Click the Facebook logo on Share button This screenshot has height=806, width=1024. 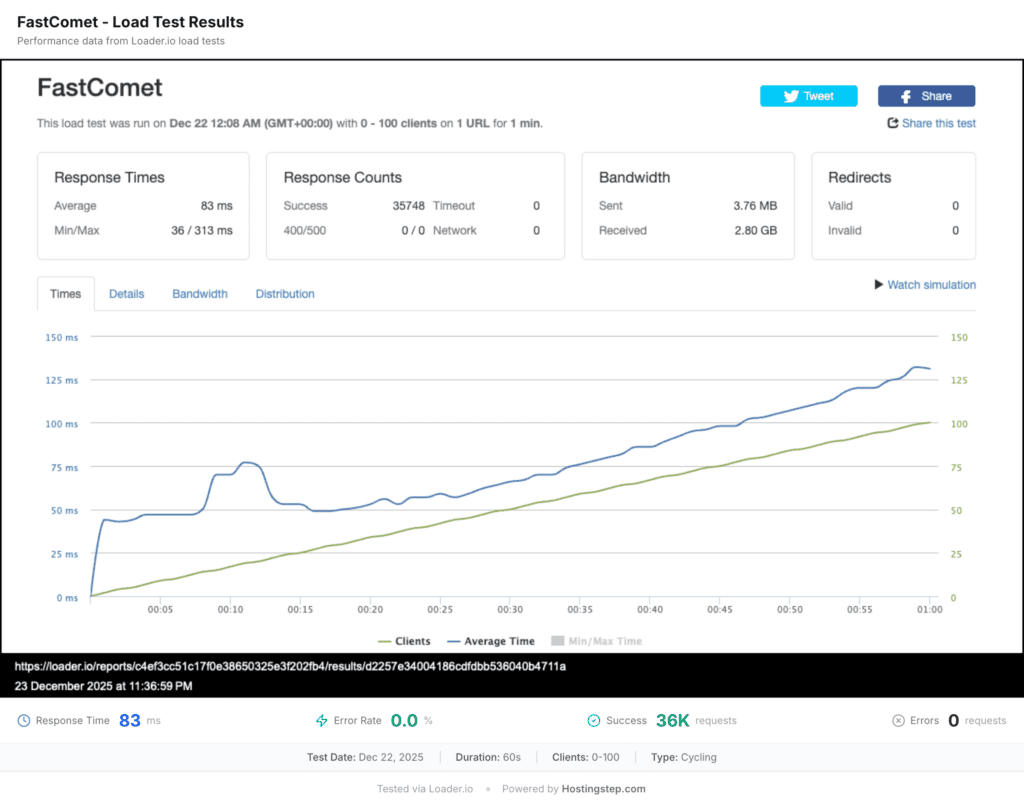click(x=906, y=96)
